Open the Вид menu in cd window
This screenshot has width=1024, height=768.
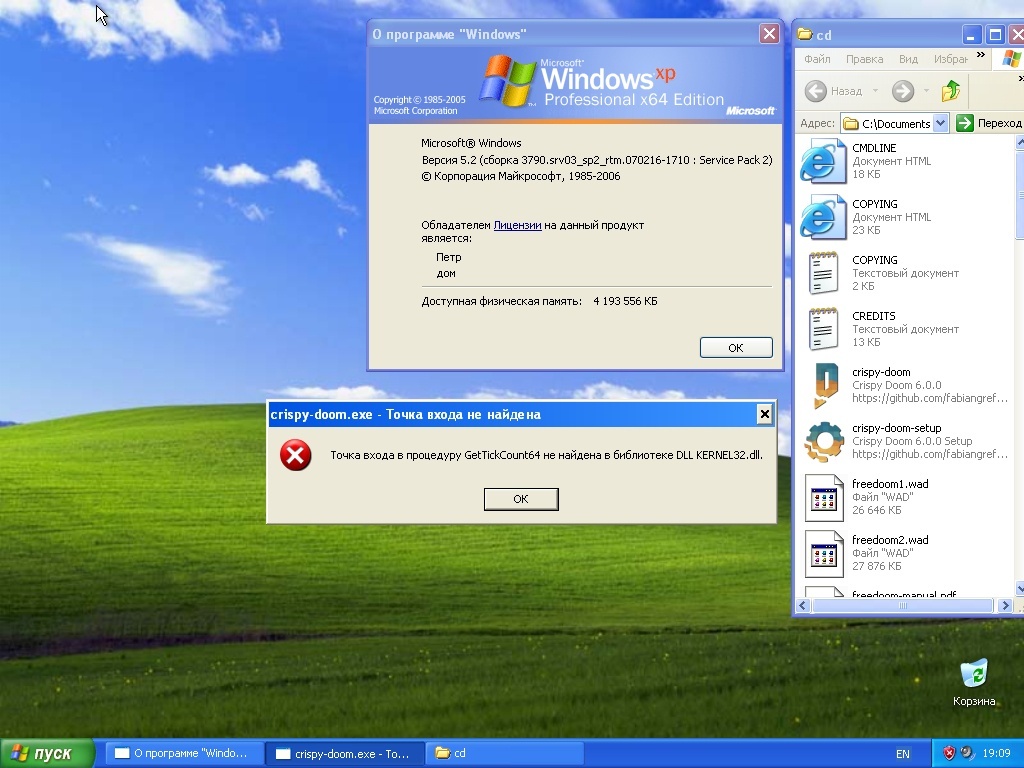(908, 59)
